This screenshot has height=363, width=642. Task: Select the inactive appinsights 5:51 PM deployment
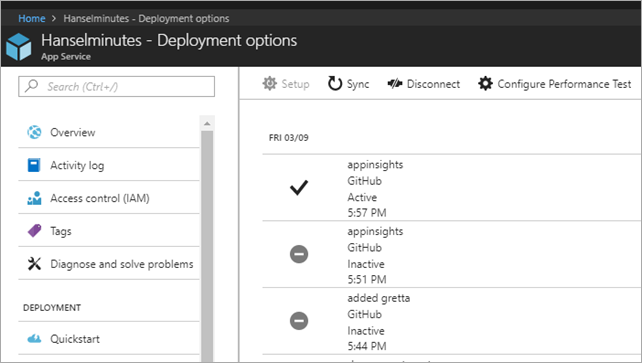(452, 255)
